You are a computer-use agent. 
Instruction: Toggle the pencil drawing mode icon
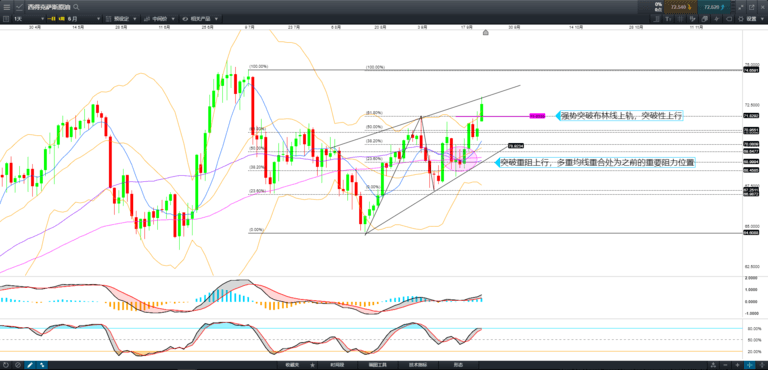(29, 365)
